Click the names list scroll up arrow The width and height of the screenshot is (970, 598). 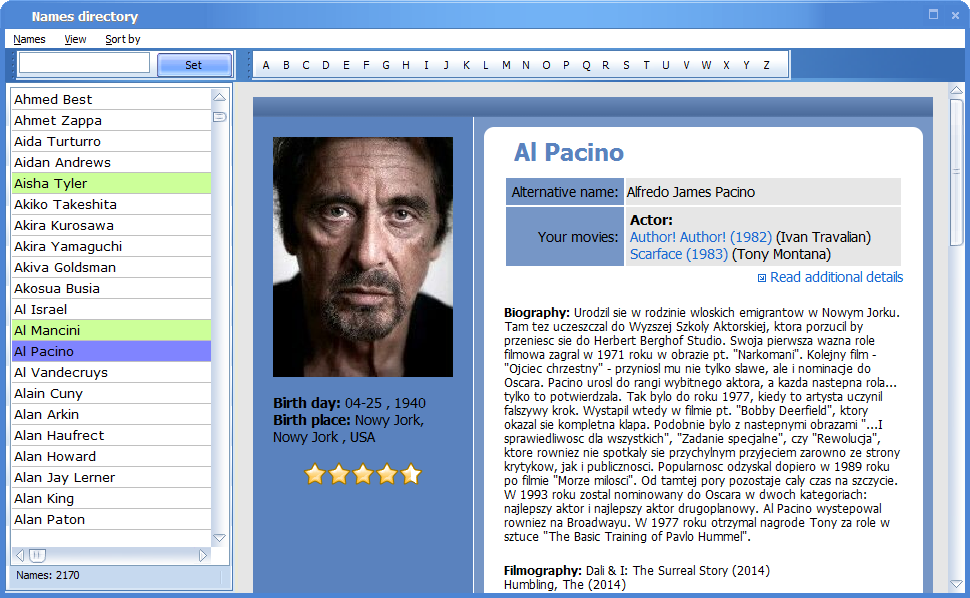tap(219, 97)
